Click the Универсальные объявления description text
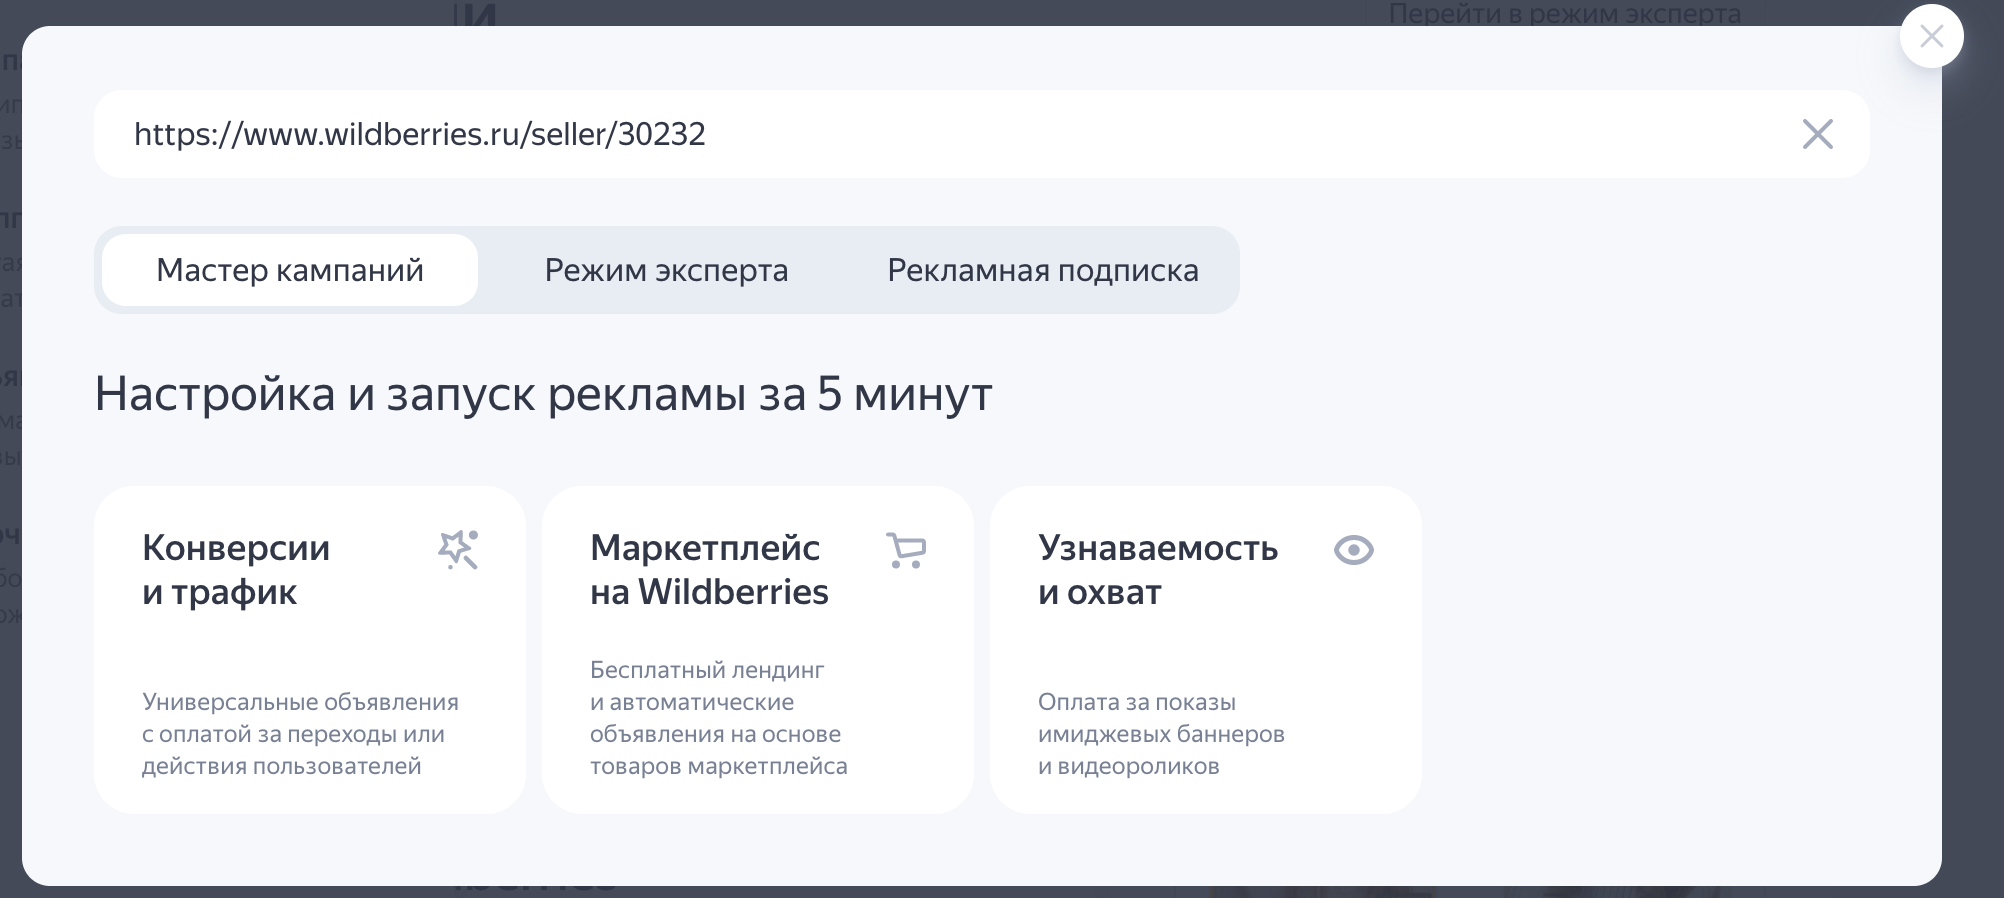Viewport: 2004px width, 898px height. pos(300,734)
